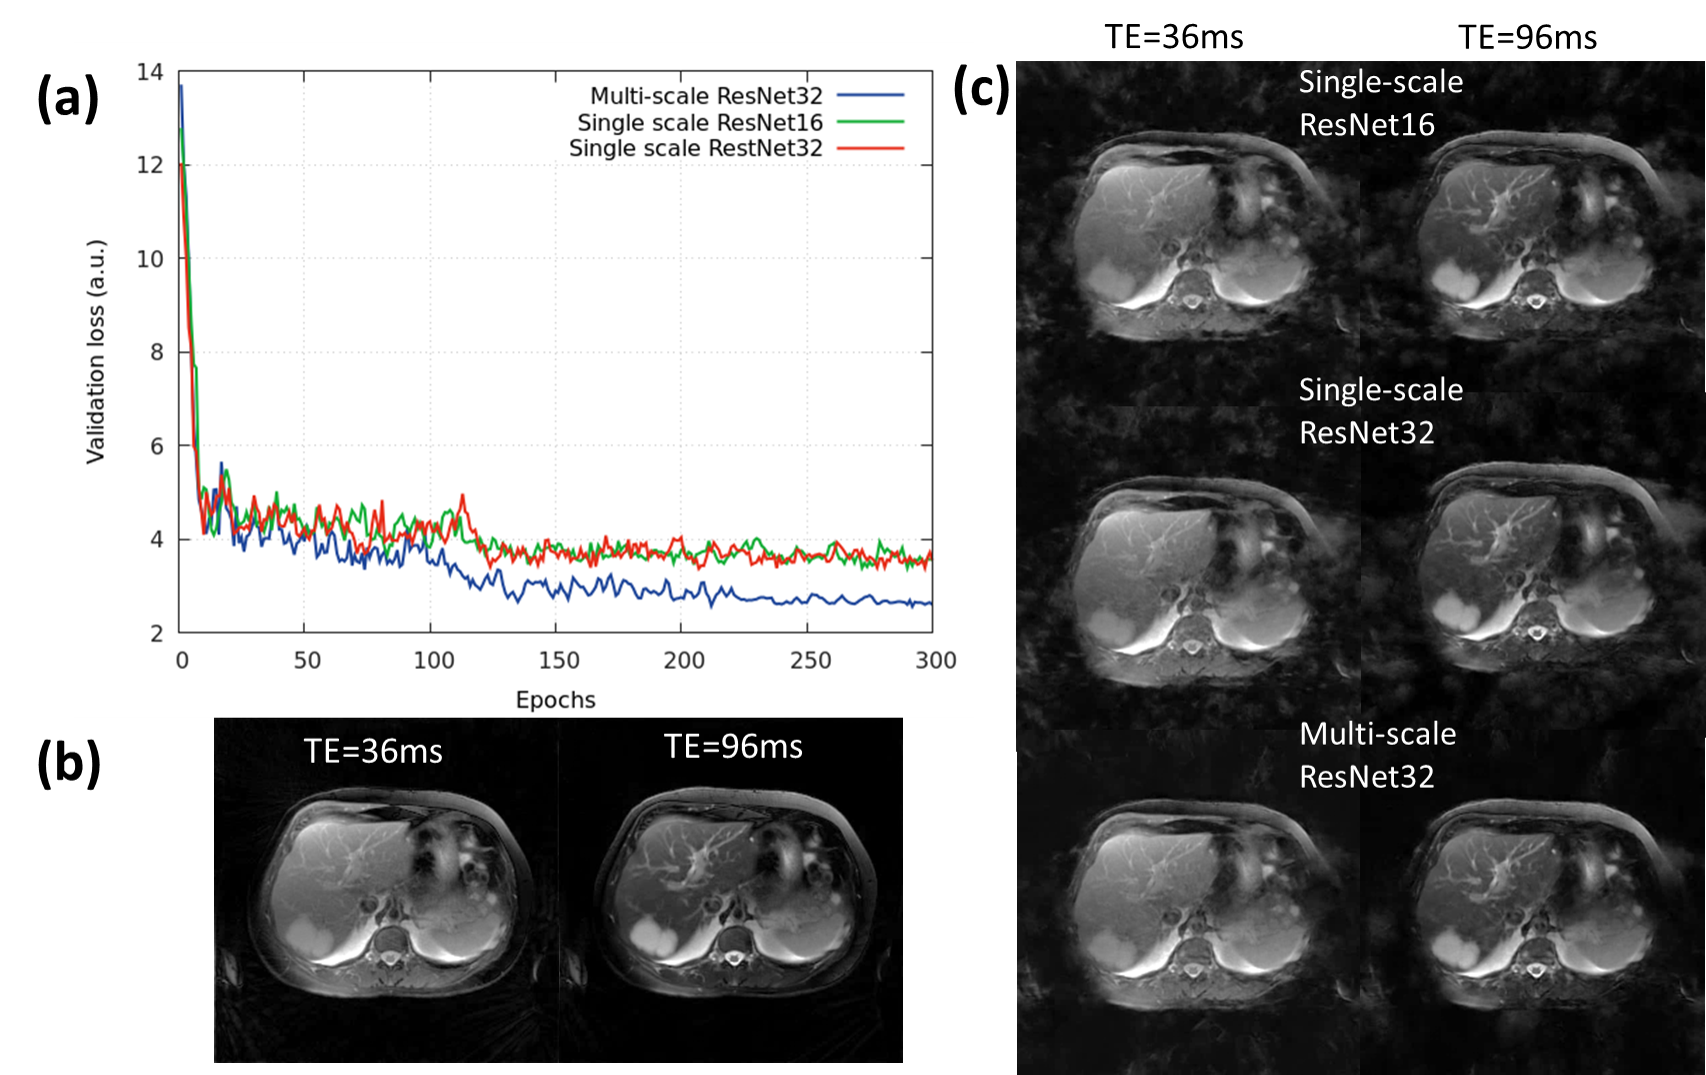Screen dimensions: 1706x1075
Task: Click the red Single scale RestNet32 legend line
Action: [870, 148]
